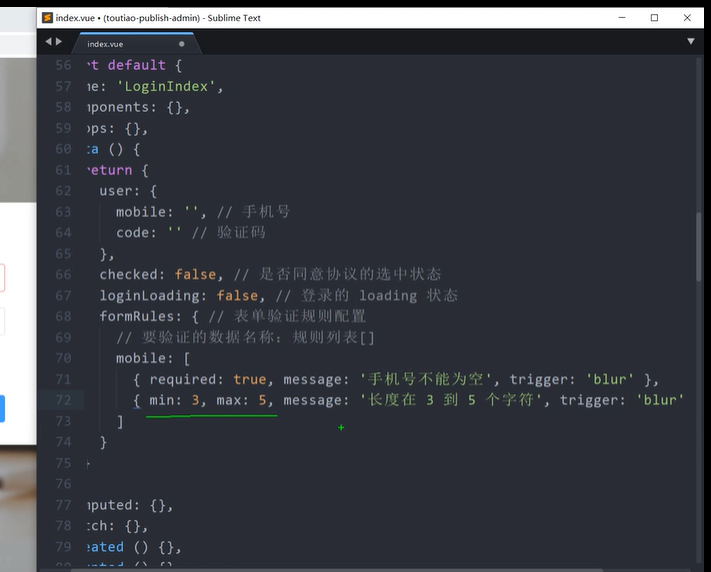Click the closing brace on line 74
Screen dimensions: 711x572
click(103, 442)
